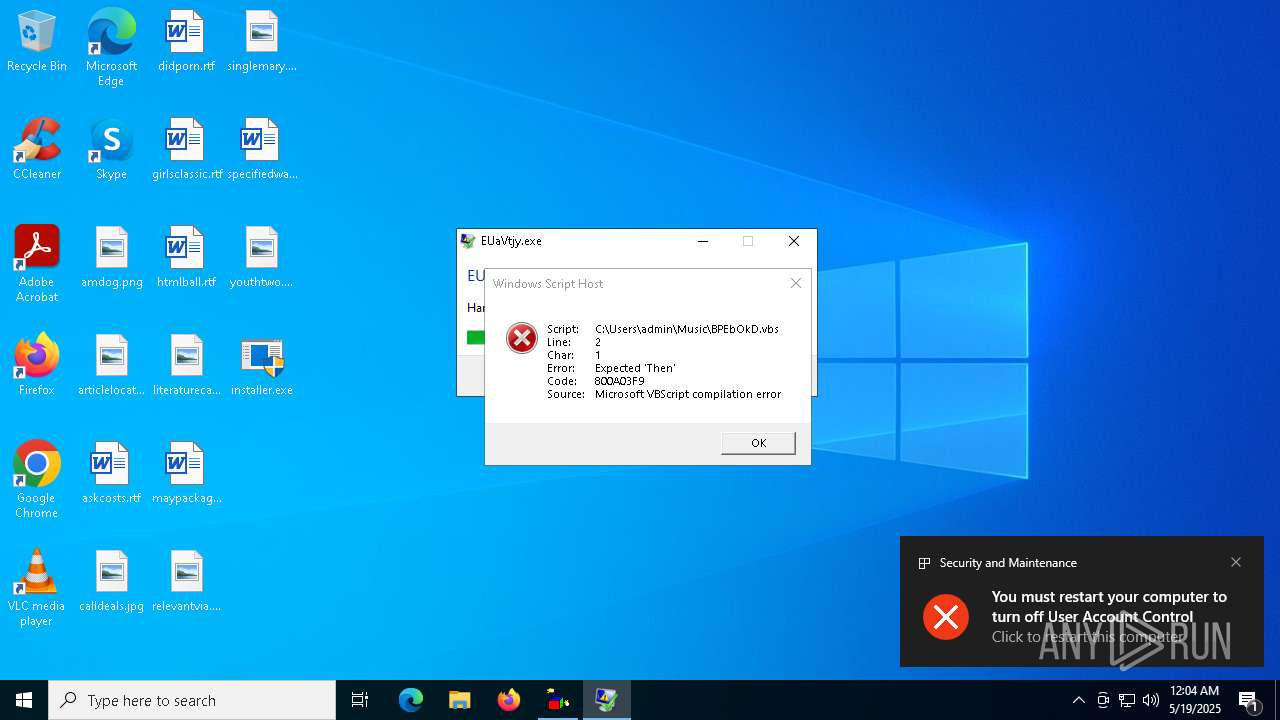Click the Meet Now tray icon

click(x=1103, y=700)
